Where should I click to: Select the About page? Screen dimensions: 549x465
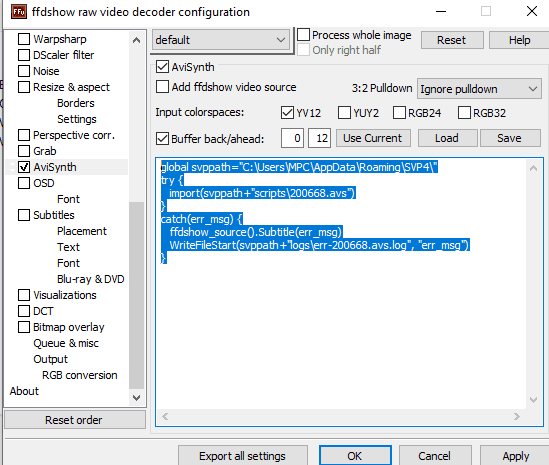pos(24,391)
